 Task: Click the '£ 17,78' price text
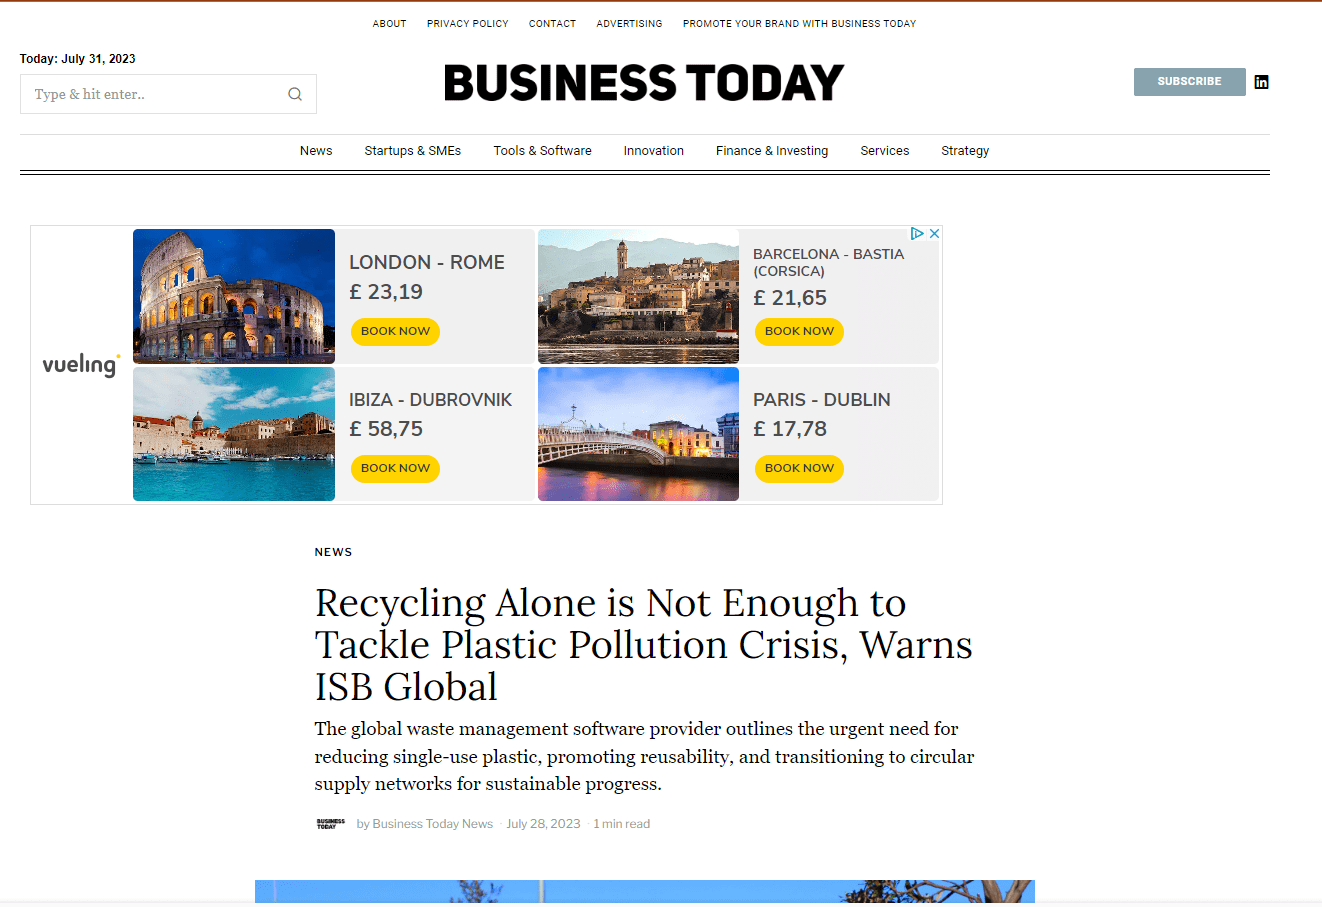[790, 429]
